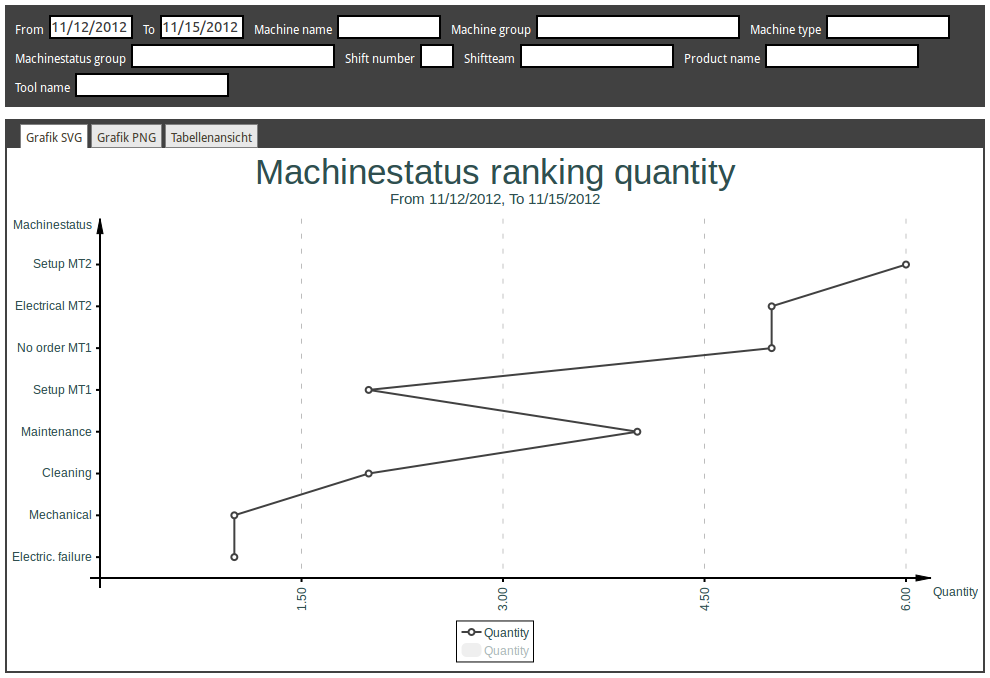Click the 'No order MT1' axis label
The image size is (990, 678).
click(54, 348)
